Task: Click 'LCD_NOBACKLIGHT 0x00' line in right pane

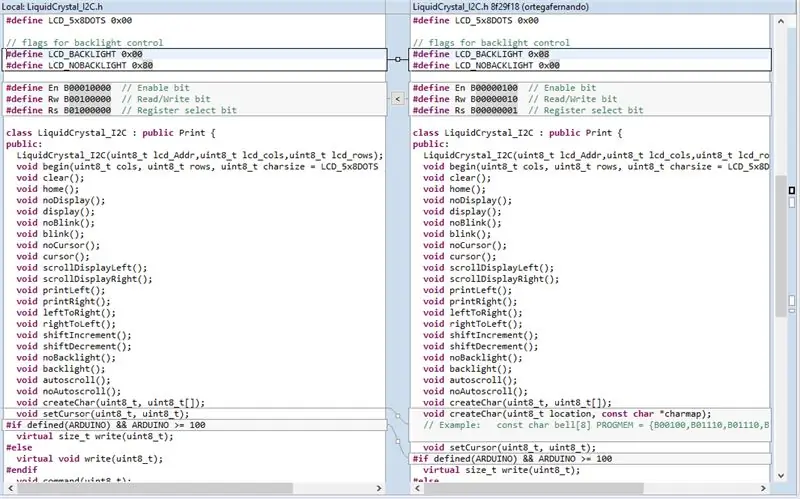Action: (x=486, y=65)
